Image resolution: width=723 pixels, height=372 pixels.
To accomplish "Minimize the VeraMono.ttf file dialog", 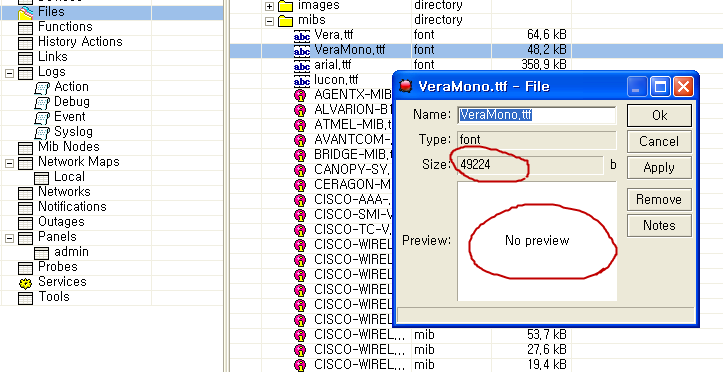I will [x=636, y=87].
